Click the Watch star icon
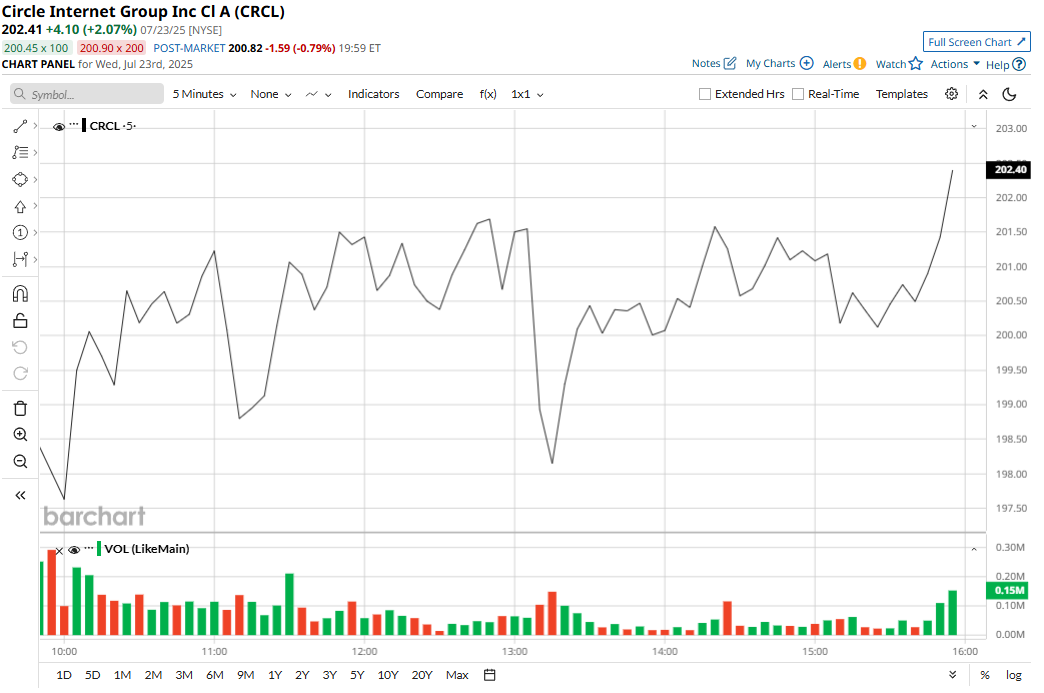This screenshot has height=693, width=1044. click(x=915, y=63)
